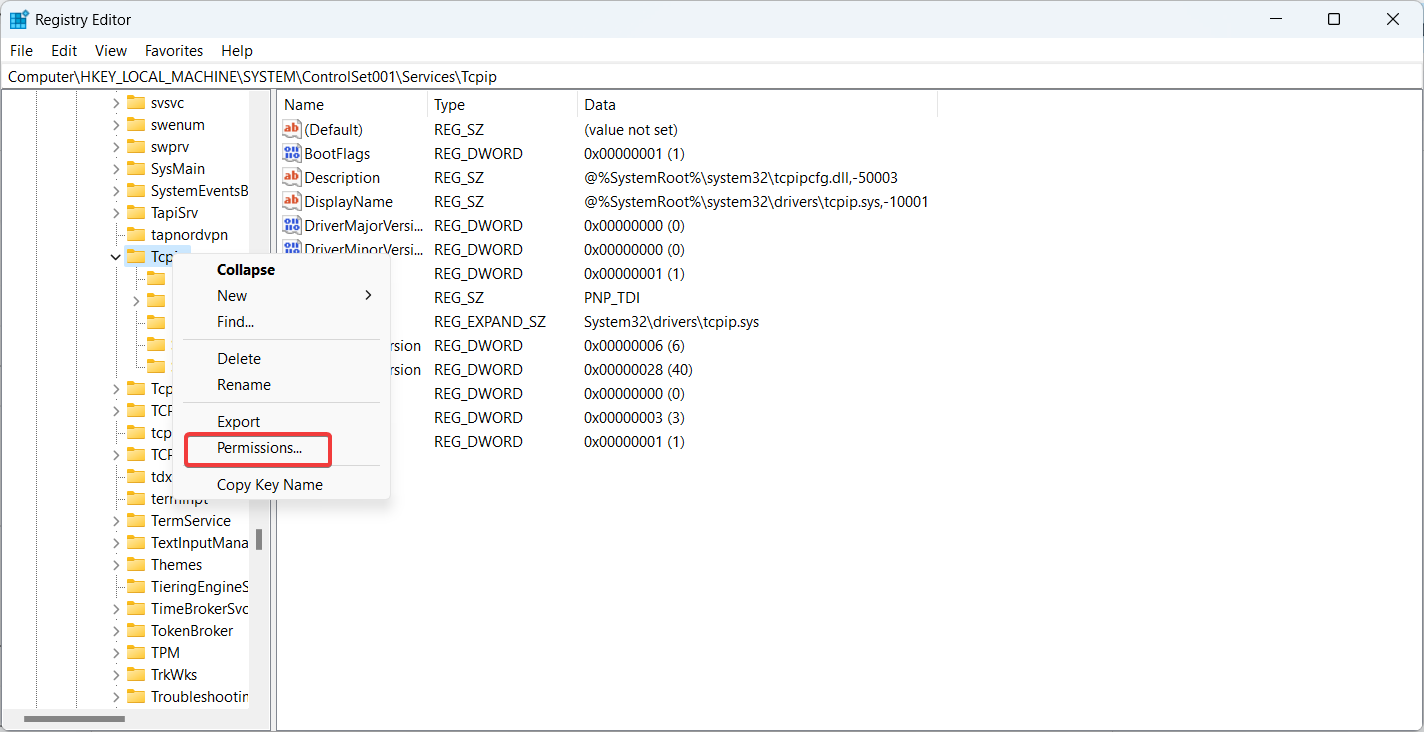
Task: Click the TPM folder icon
Action: [136, 653]
